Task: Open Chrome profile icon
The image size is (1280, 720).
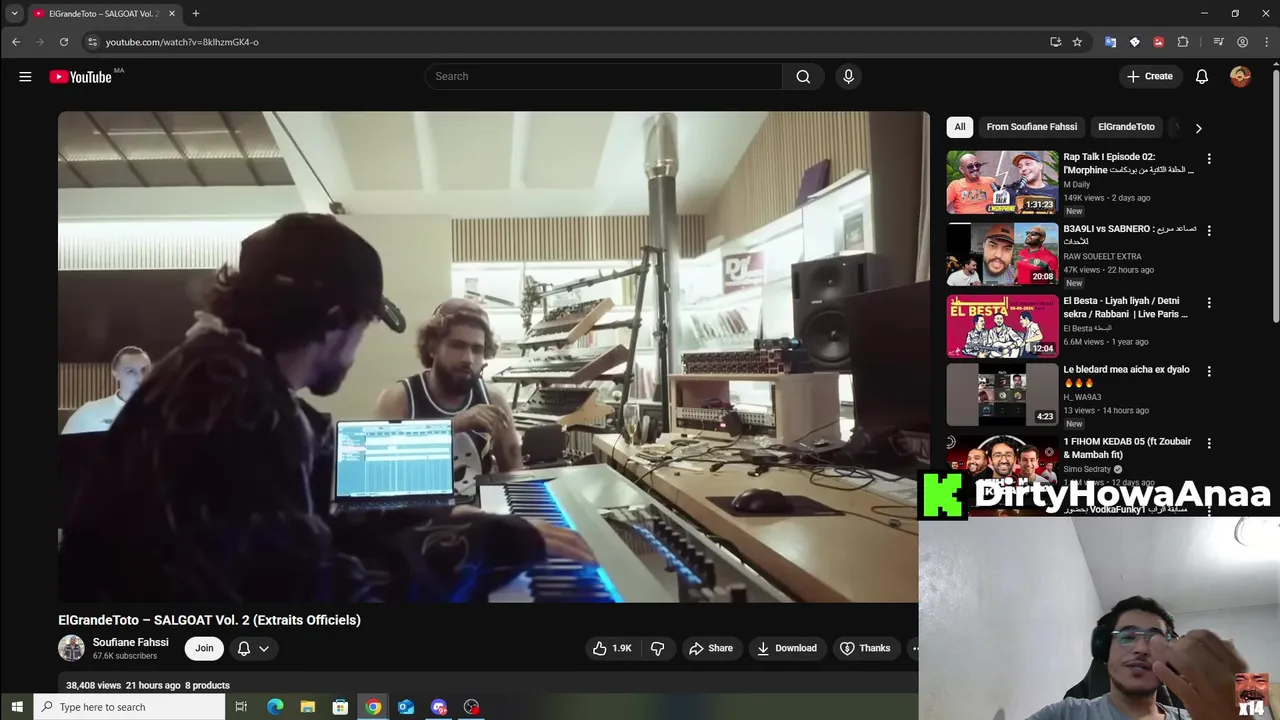Action: (1242, 42)
